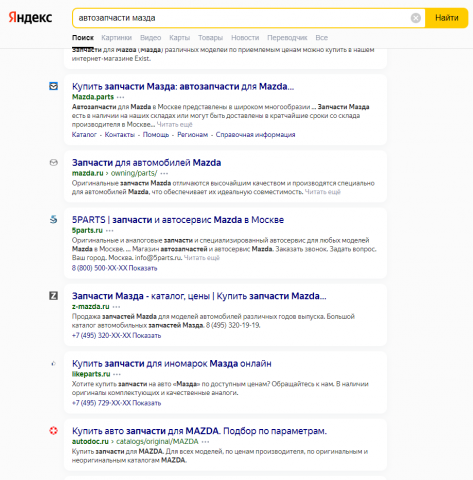Open the Каталог sitelink under Mazda.parts

click(84, 135)
